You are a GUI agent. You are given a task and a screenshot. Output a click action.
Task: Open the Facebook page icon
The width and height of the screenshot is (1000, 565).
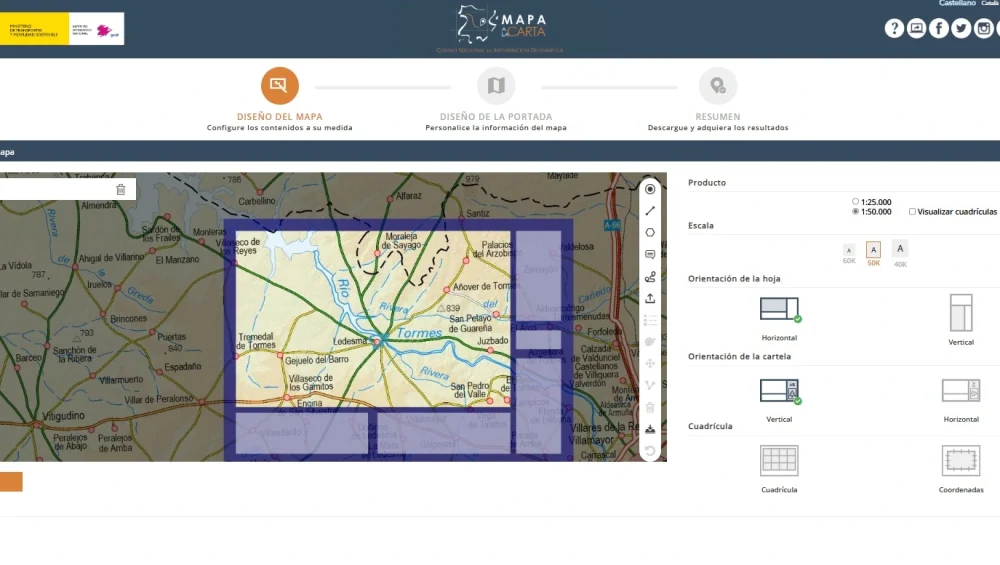939,29
